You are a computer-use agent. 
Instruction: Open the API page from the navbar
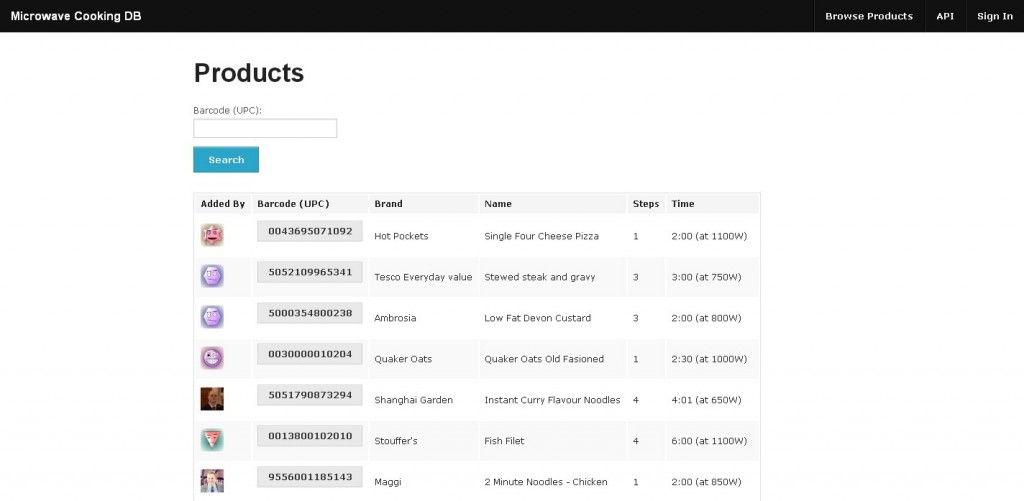[x=945, y=16]
